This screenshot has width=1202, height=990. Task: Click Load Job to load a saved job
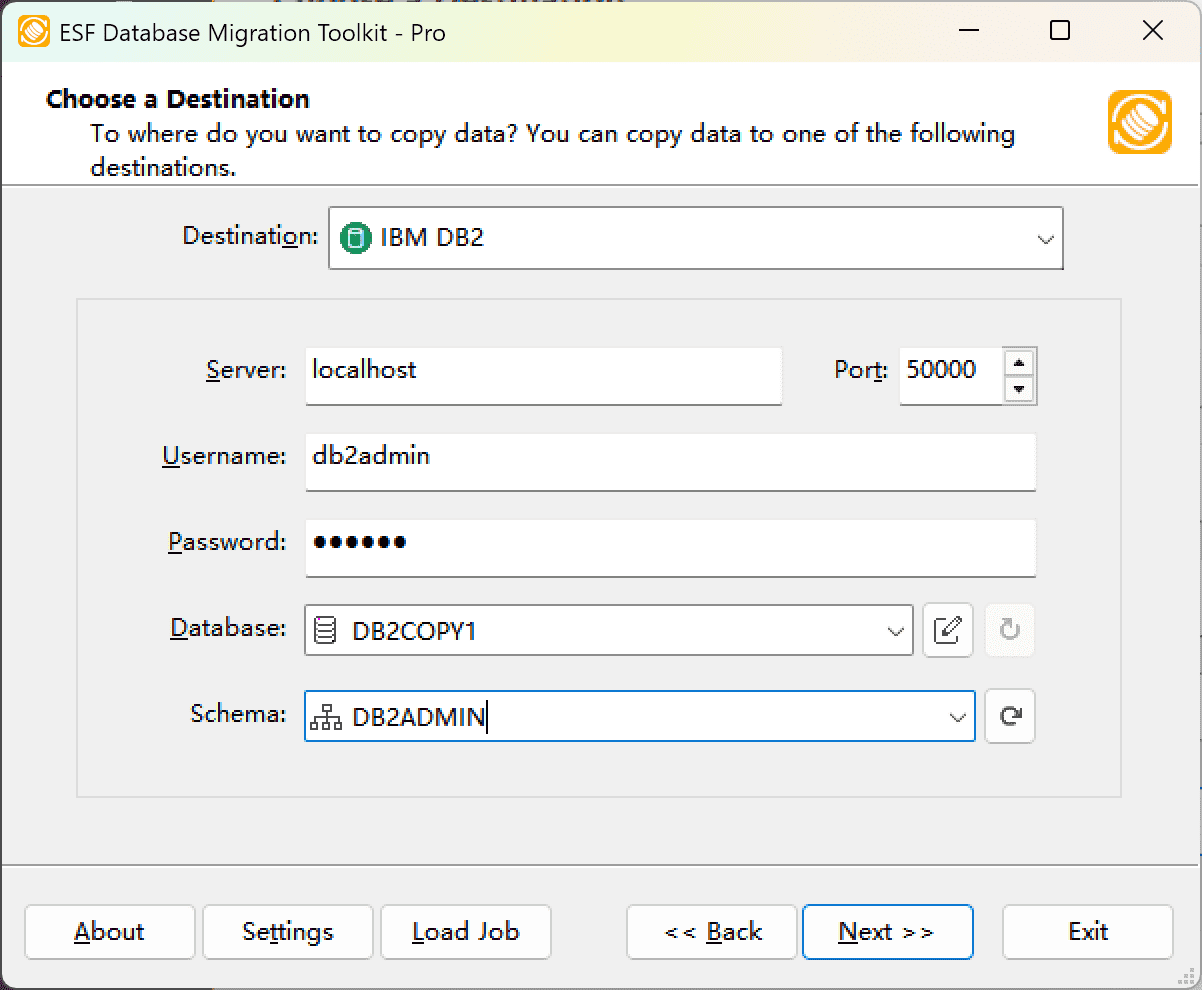tap(465, 931)
